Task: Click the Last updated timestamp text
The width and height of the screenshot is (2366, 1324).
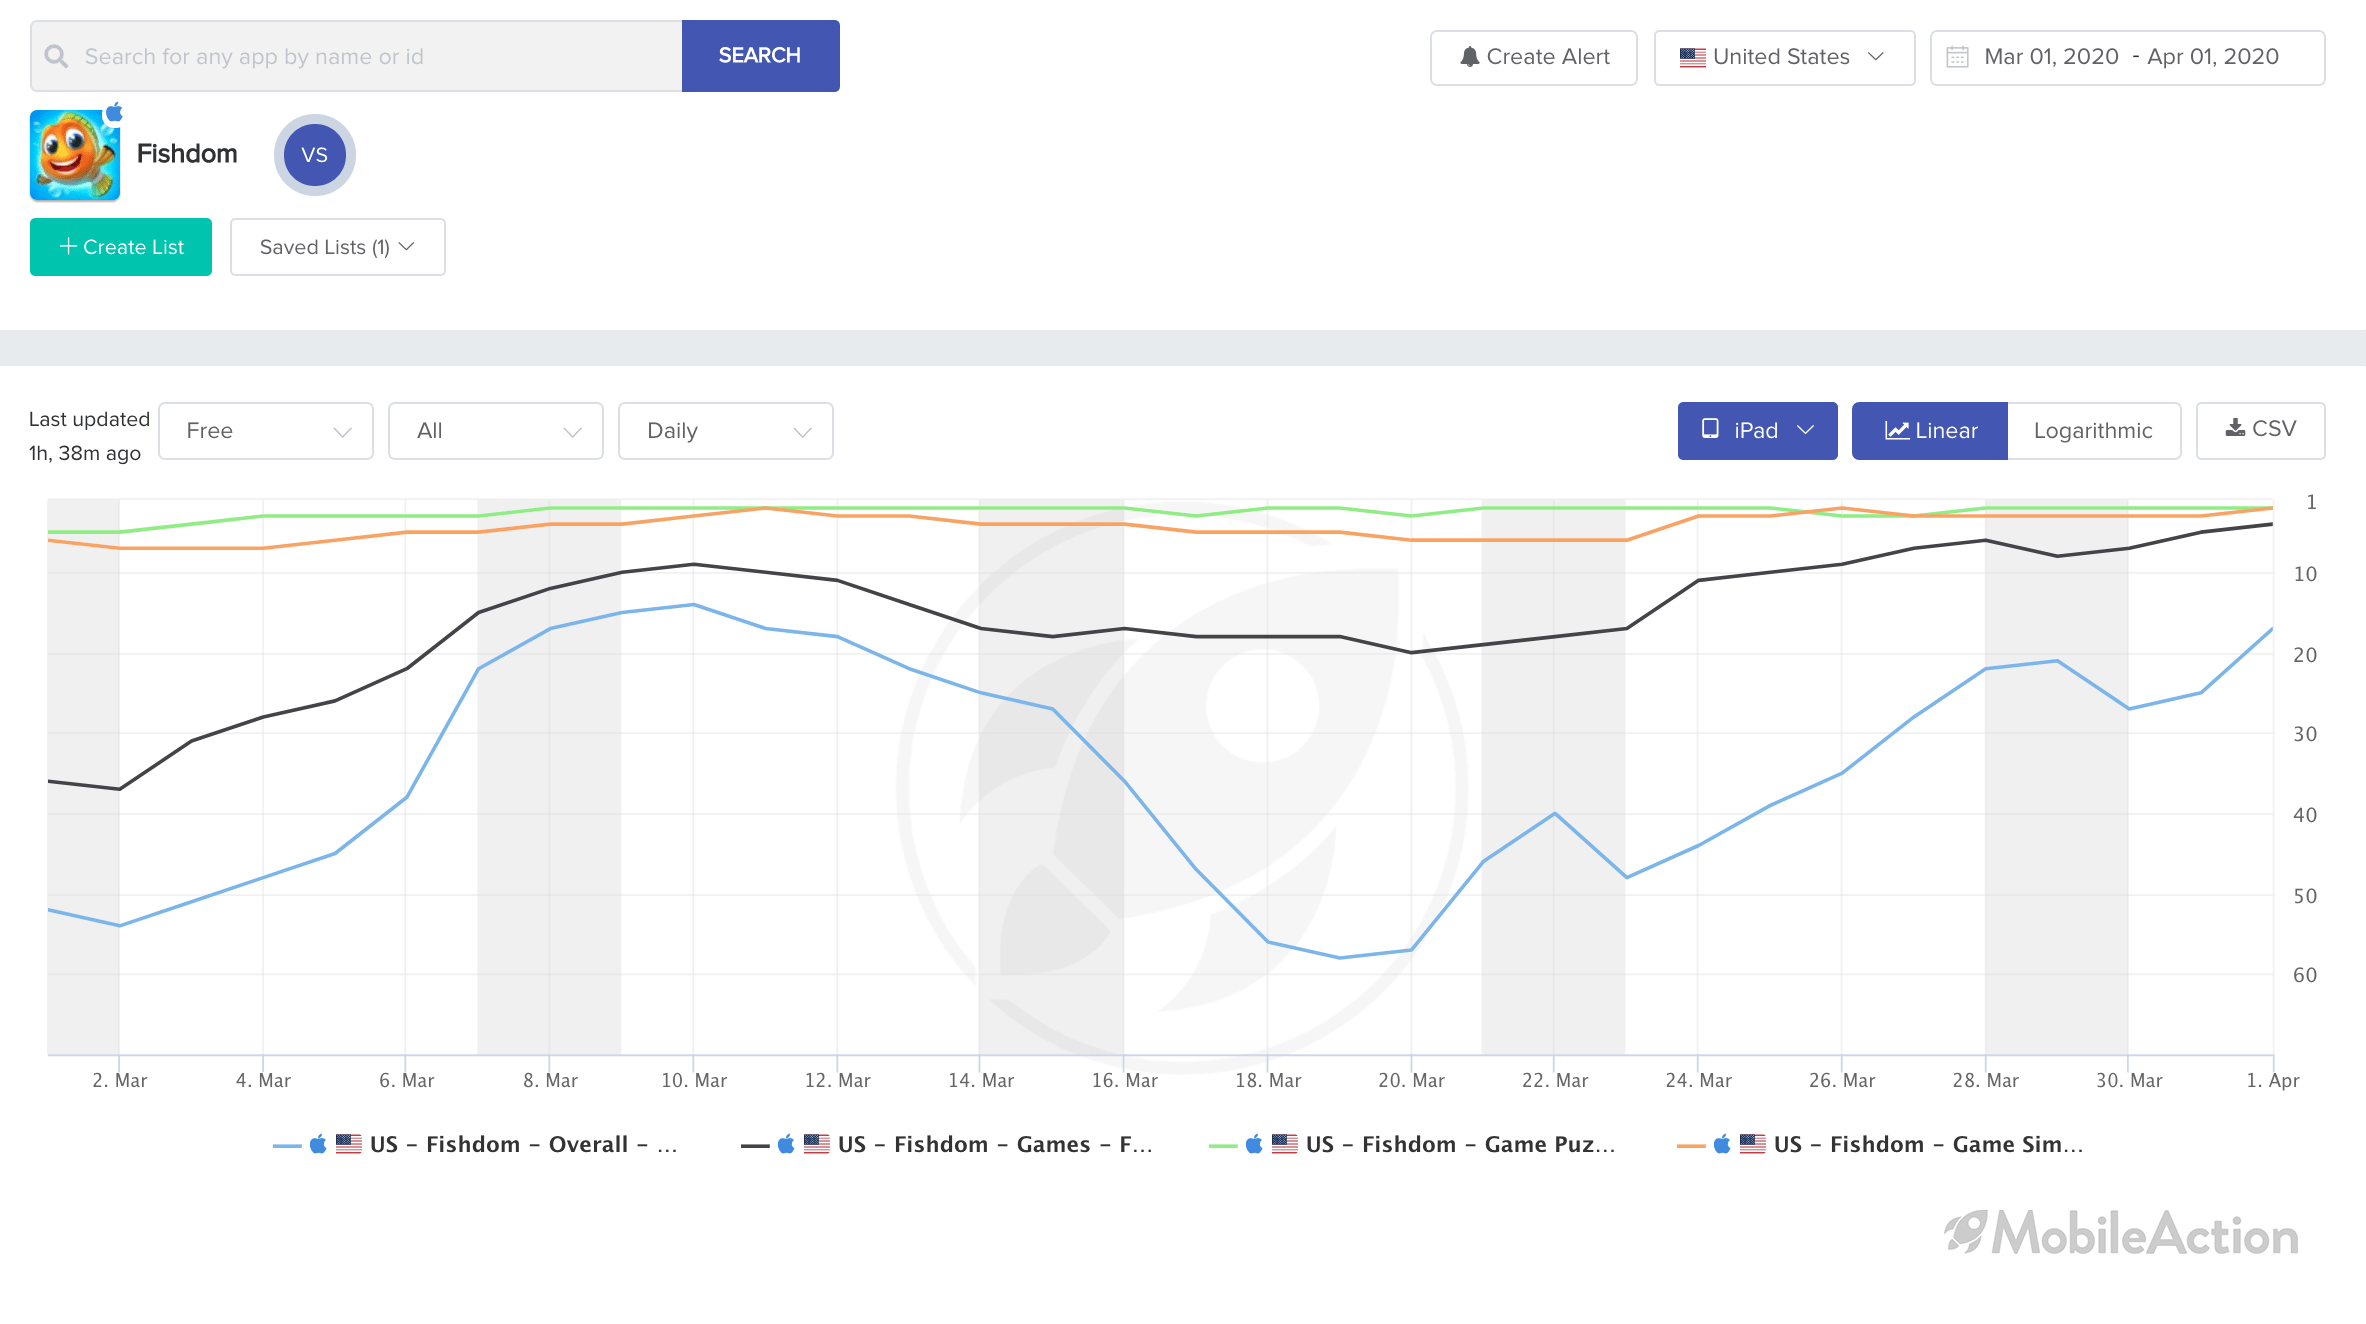Action: pos(89,436)
